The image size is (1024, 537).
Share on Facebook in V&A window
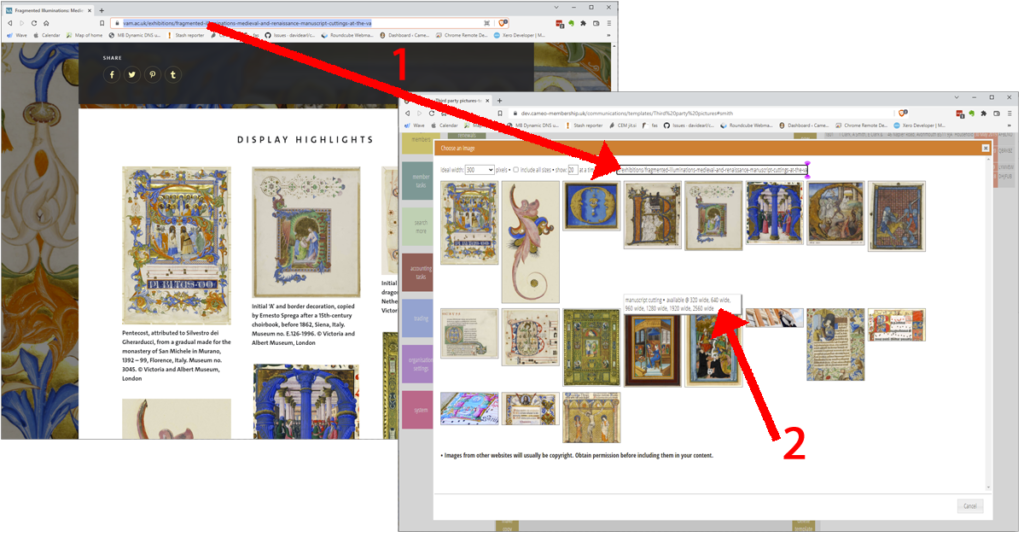112,74
